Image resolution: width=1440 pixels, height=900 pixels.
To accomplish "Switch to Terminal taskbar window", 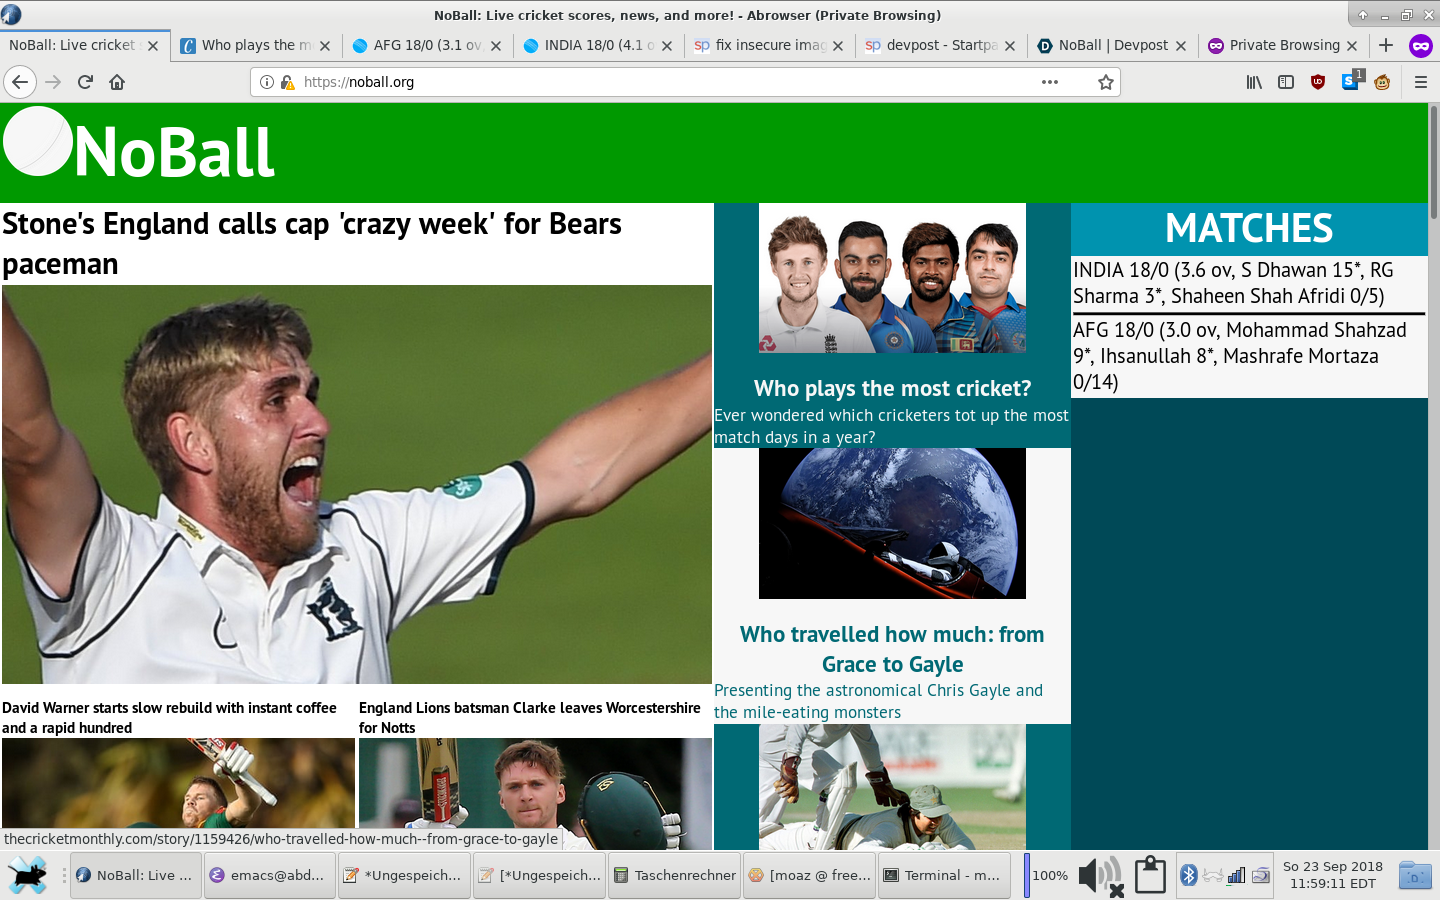I will click(x=945, y=875).
